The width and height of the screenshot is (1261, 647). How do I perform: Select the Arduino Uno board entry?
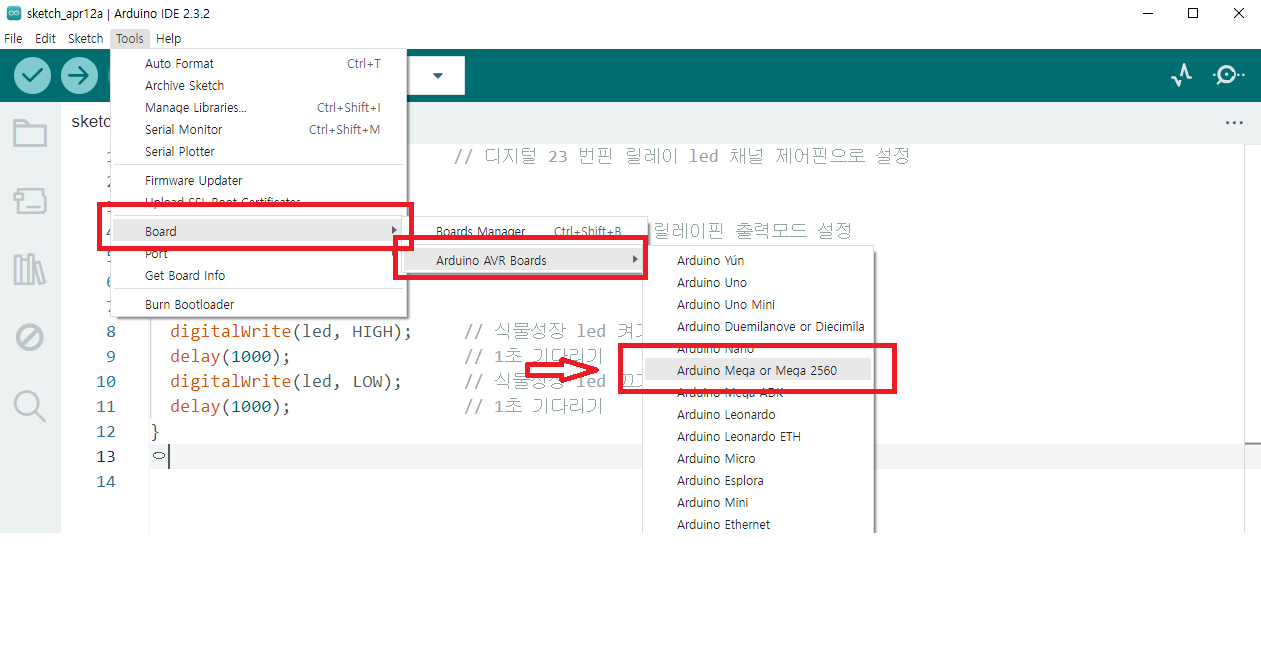758,282
